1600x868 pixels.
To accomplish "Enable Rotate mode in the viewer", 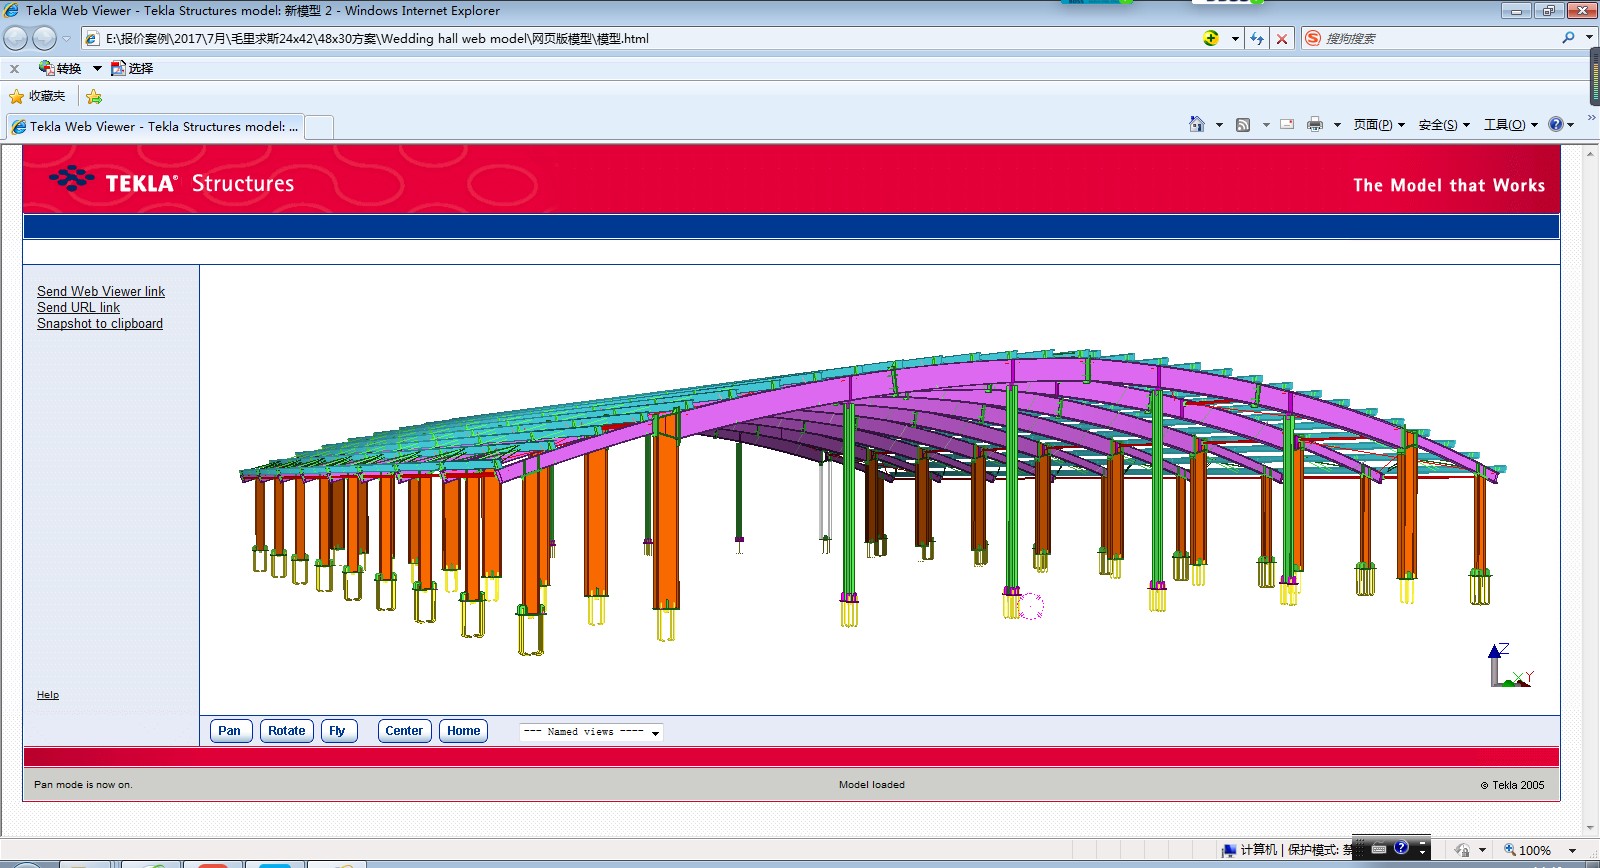I will (286, 731).
